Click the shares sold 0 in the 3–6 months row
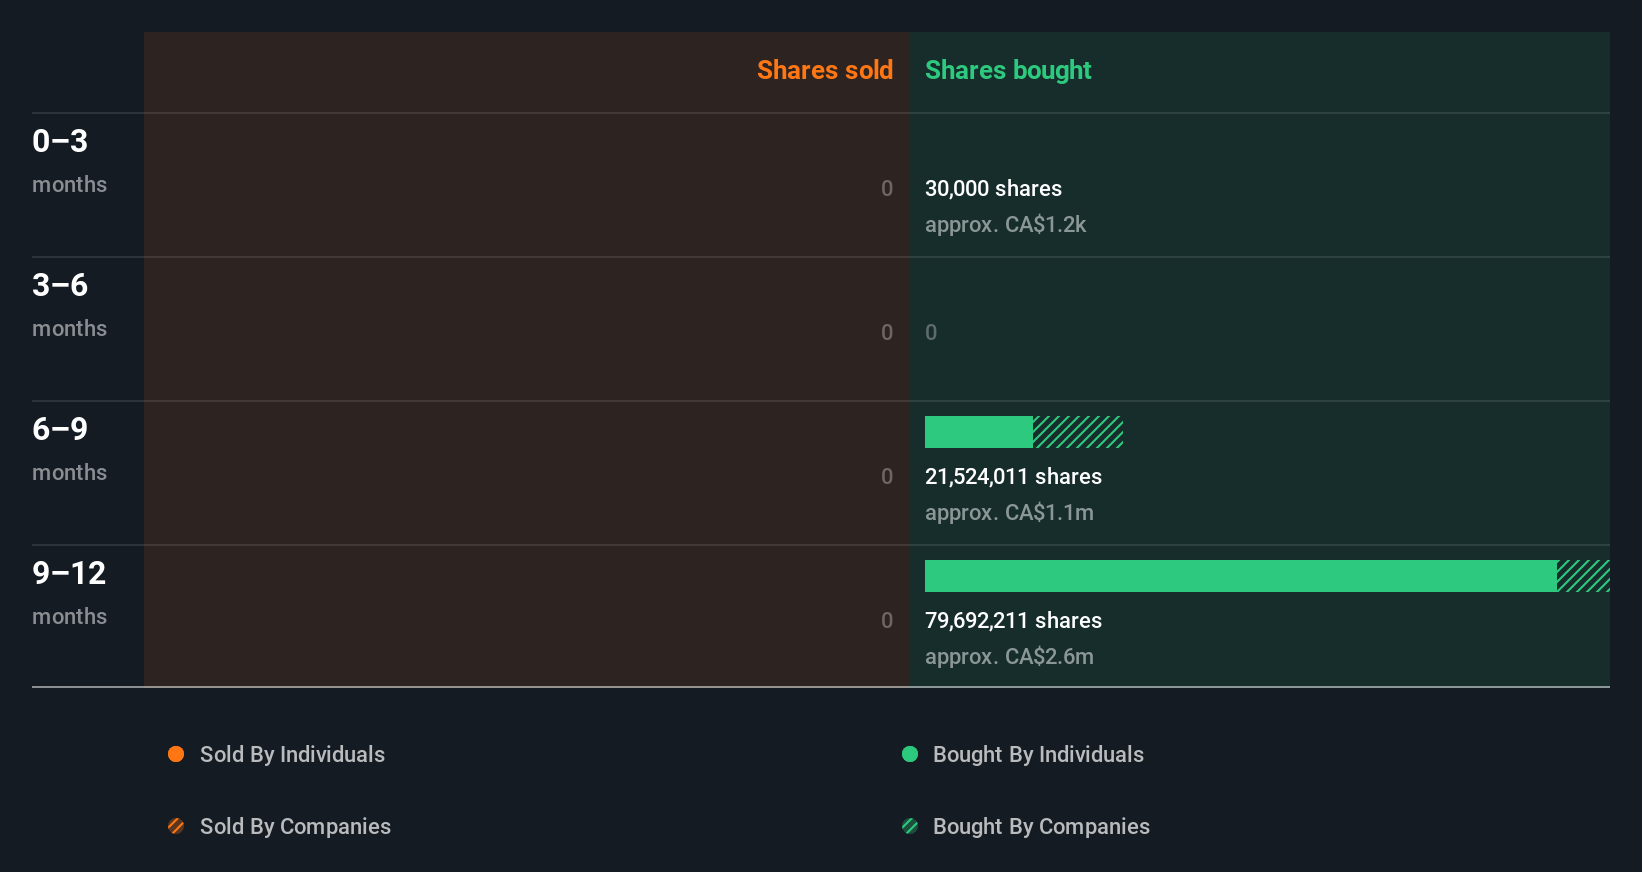The image size is (1642, 872). (887, 332)
